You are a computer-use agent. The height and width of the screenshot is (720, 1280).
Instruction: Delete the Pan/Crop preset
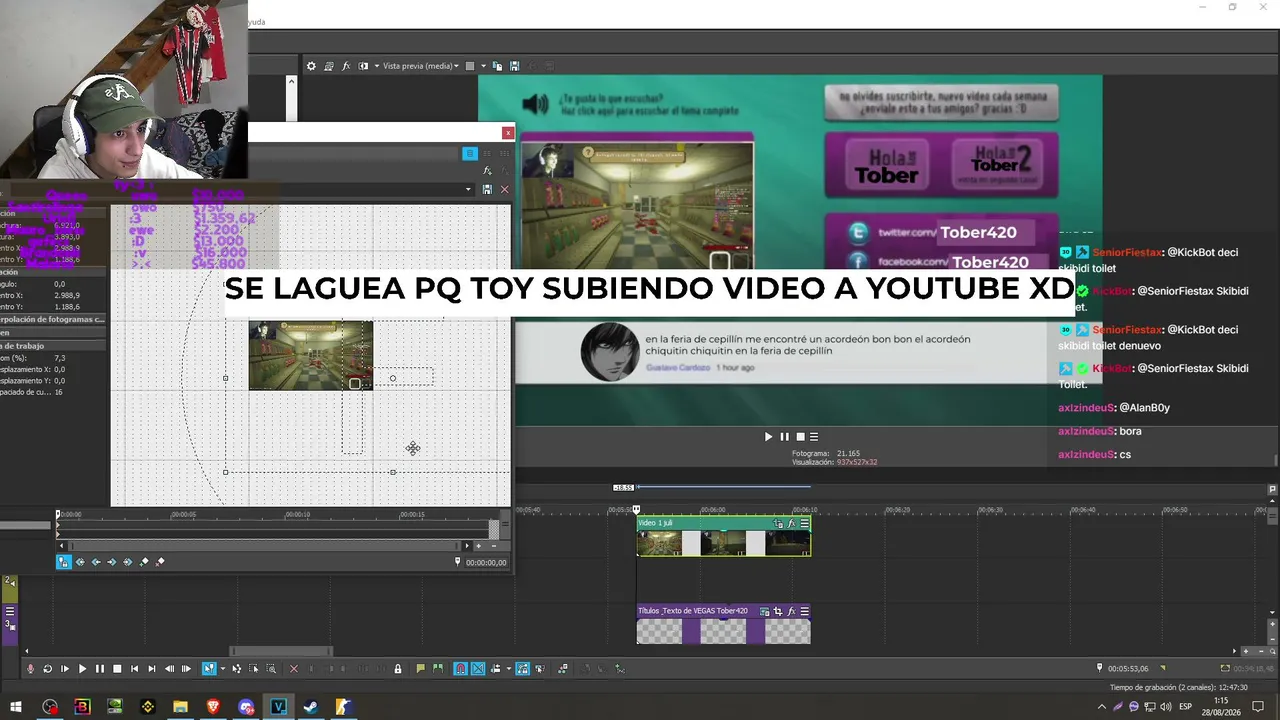coord(504,189)
